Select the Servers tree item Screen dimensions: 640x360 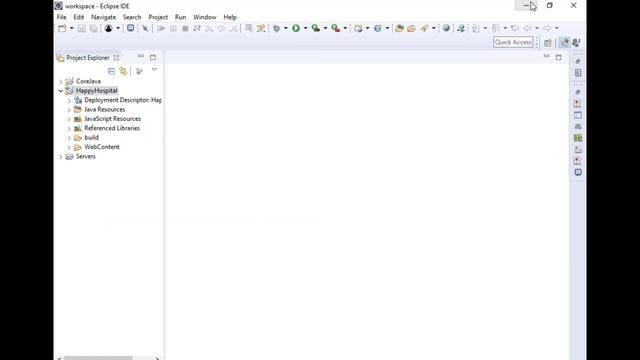click(x=85, y=156)
